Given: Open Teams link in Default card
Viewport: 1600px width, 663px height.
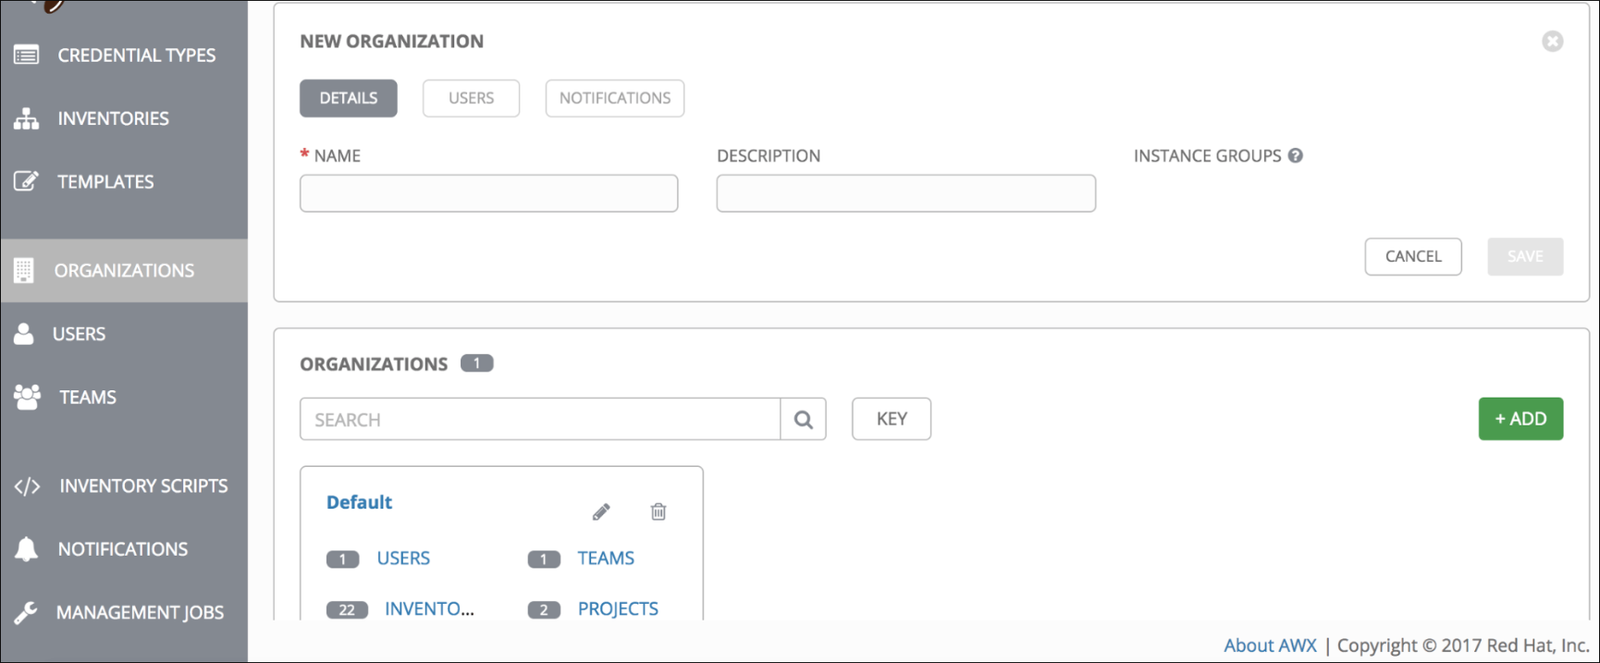Looking at the screenshot, I should pos(606,558).
